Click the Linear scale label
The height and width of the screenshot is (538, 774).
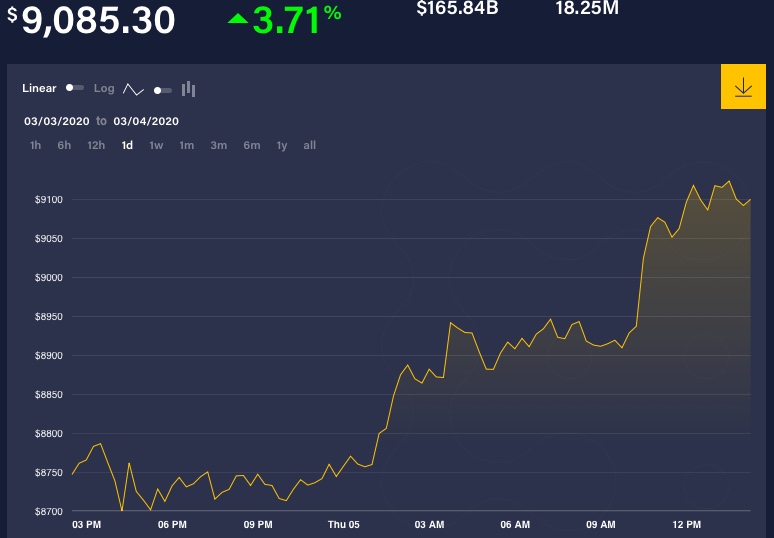pos(39,88)
